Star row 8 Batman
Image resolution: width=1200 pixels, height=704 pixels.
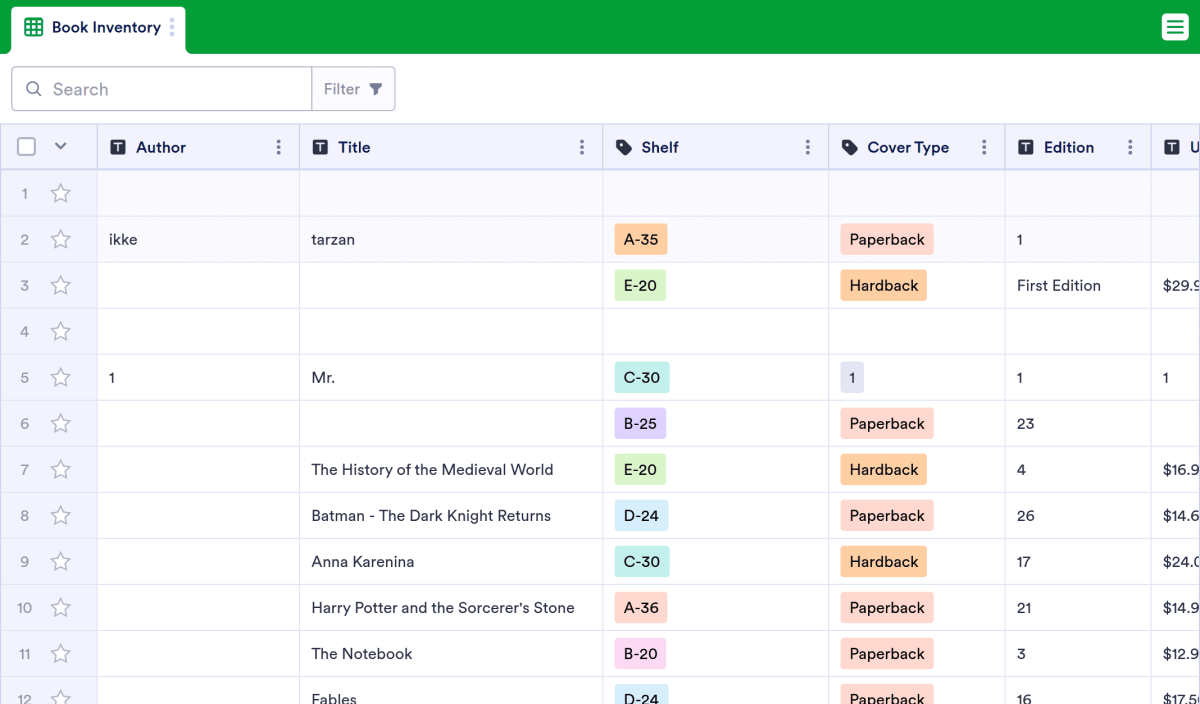pos(61,515)
